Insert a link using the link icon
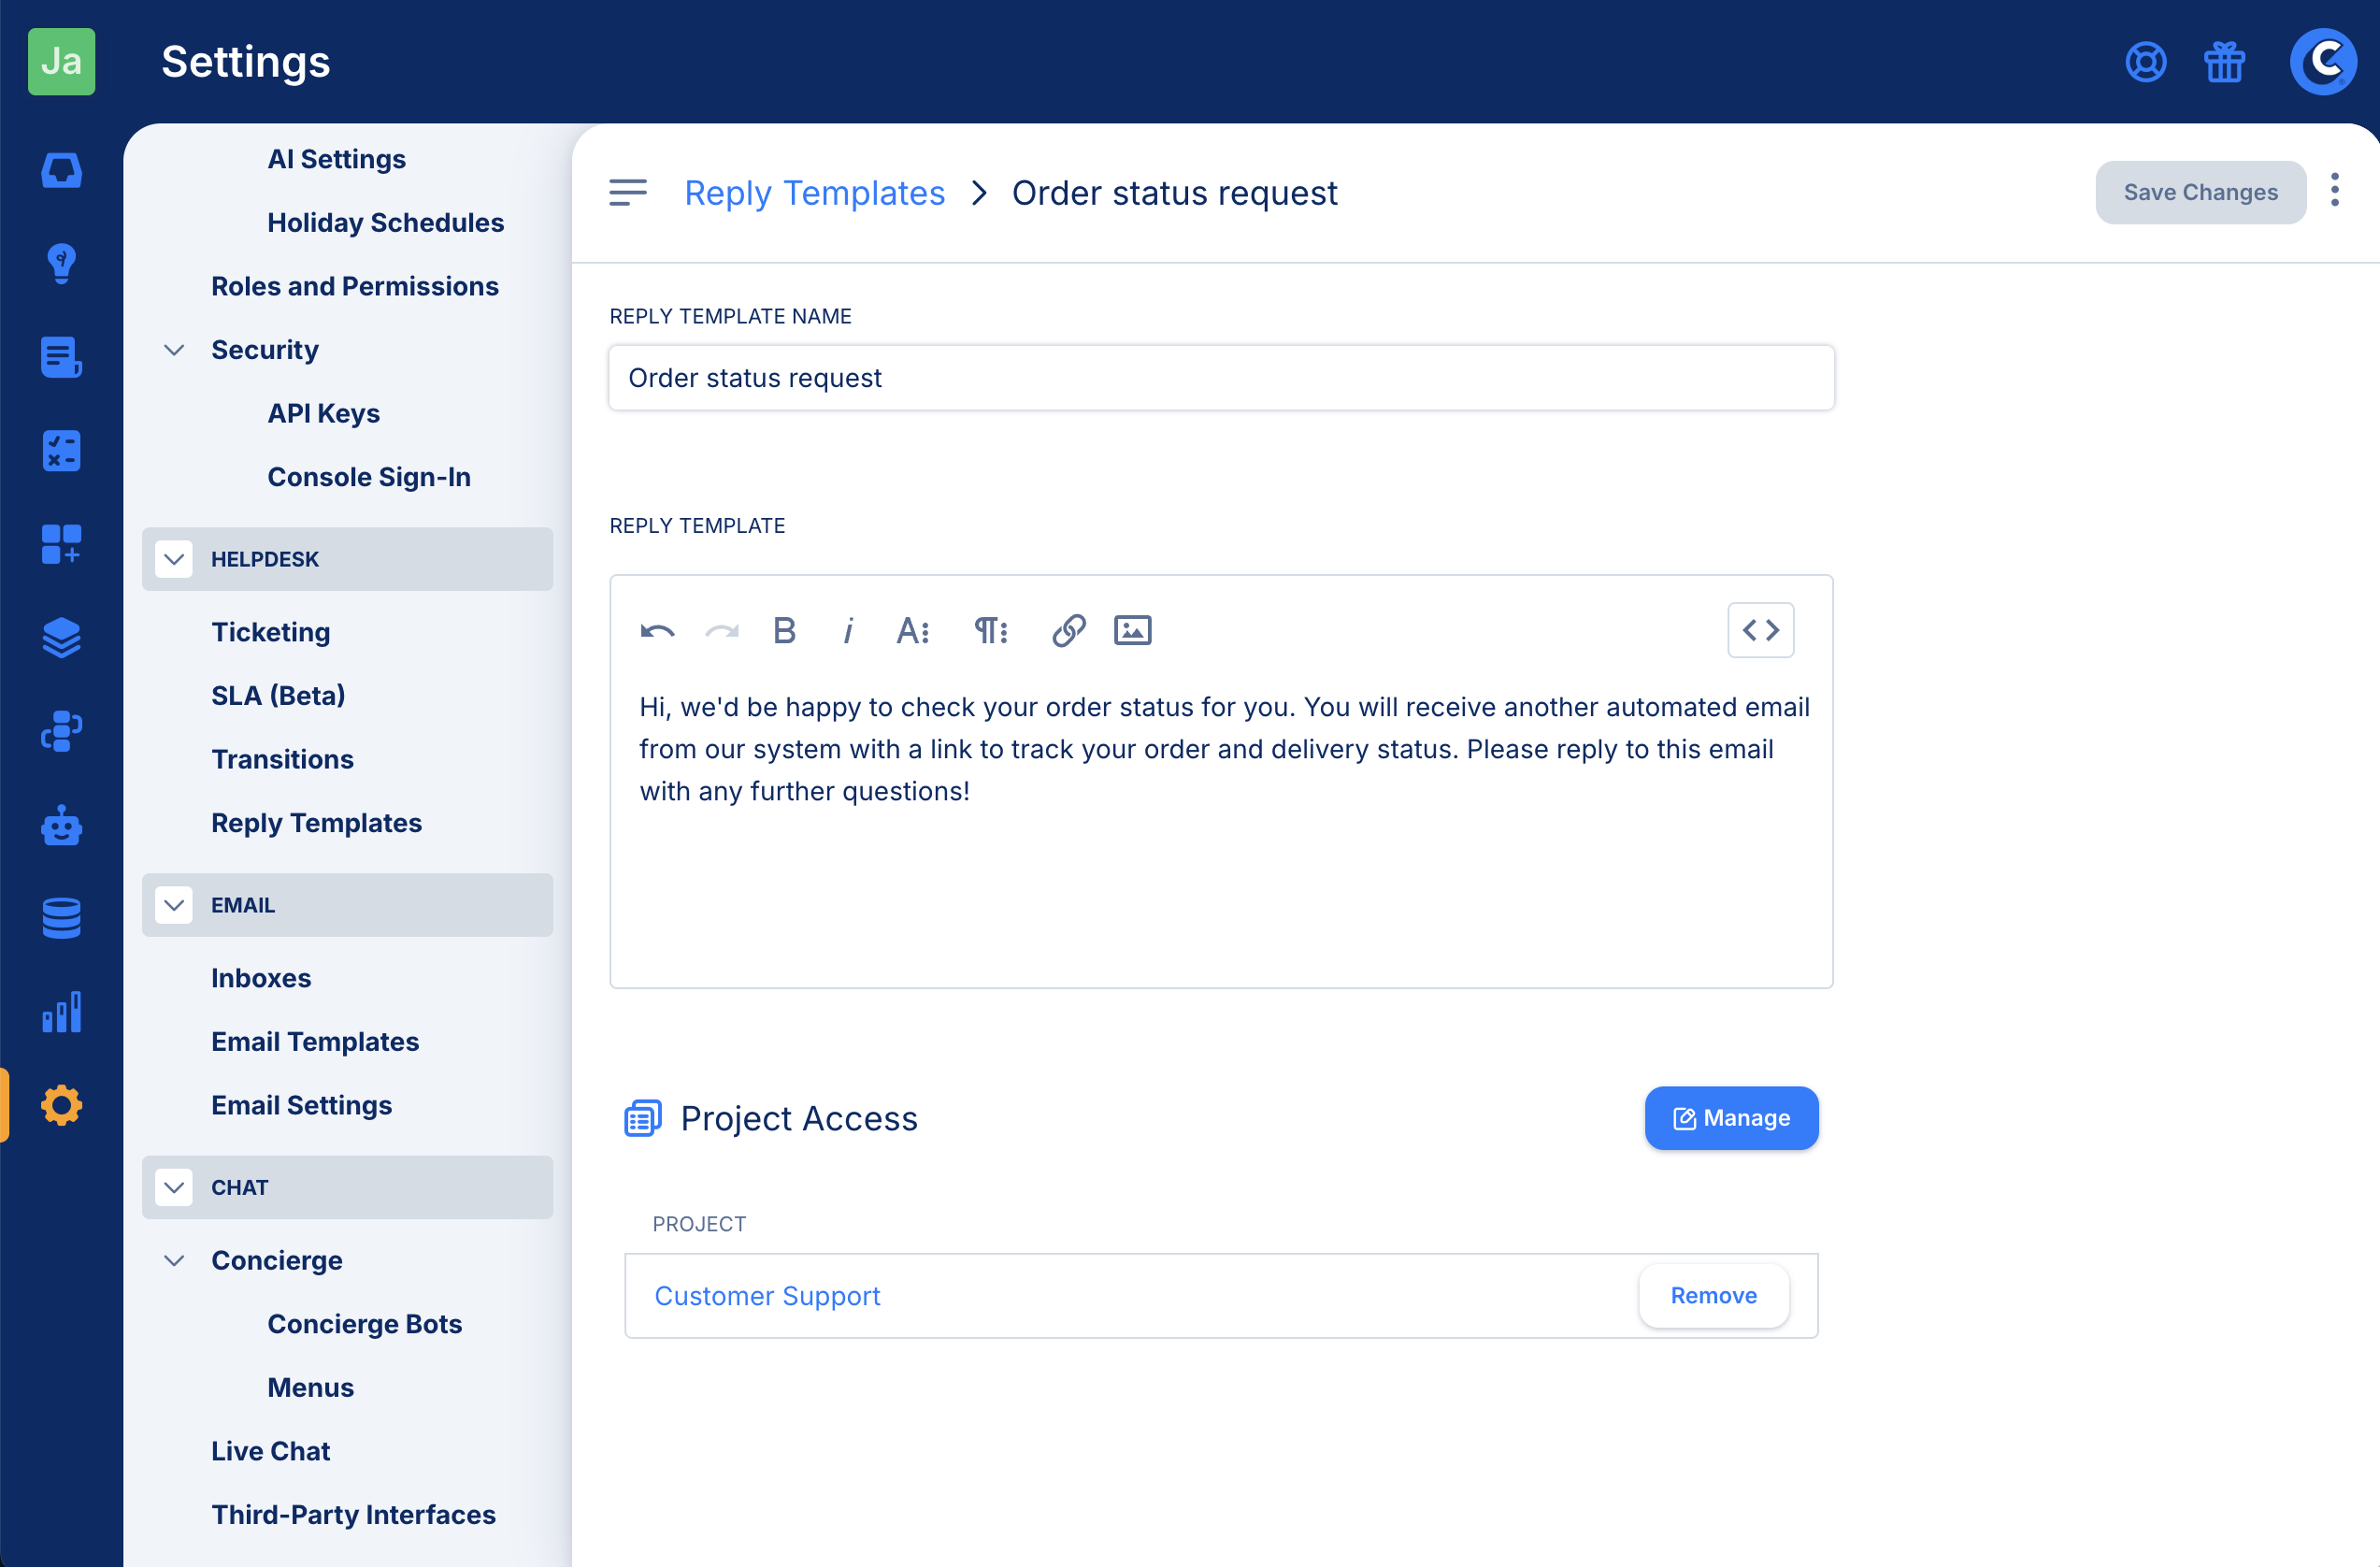 [x=1068, y=630]
